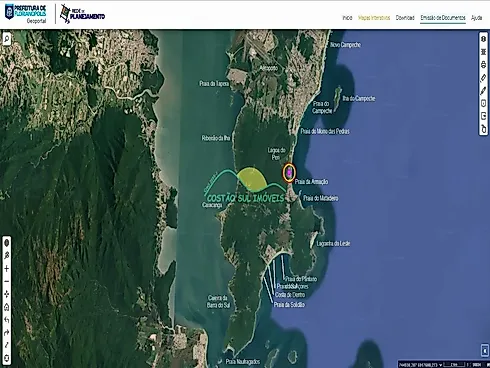Click the Ilha do Campeche label
This screenshot has height=368, width=490.
(x=359, y=98)
